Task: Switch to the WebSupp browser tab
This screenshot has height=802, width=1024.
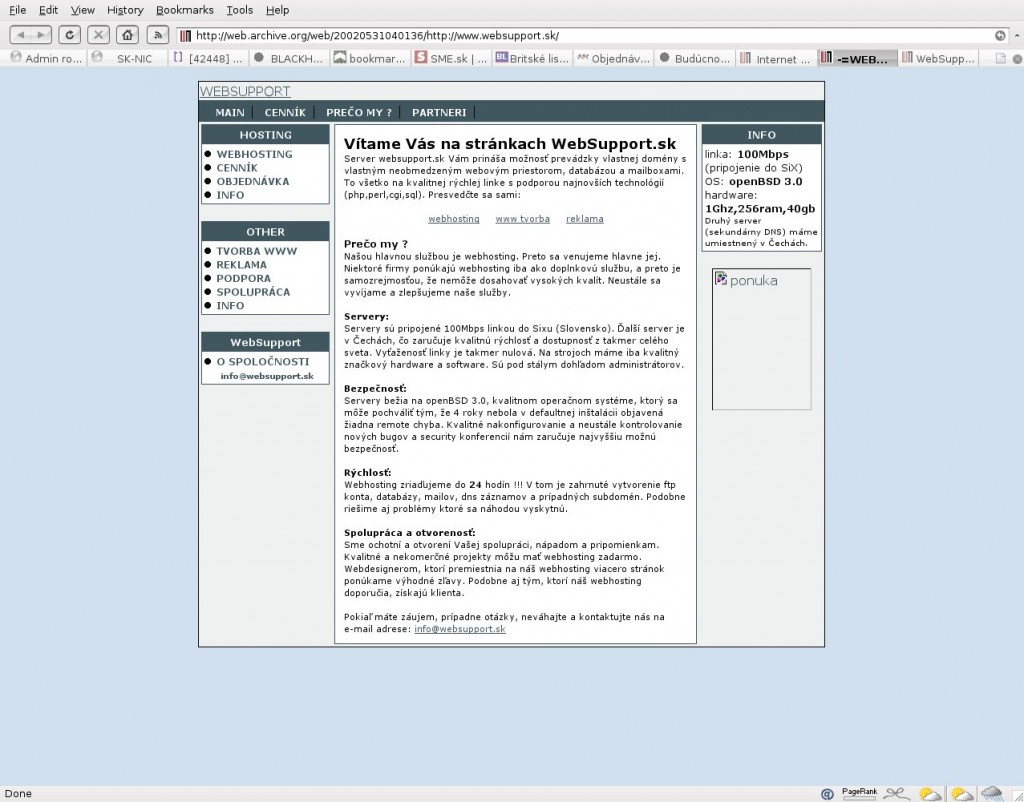Action: 938,58
